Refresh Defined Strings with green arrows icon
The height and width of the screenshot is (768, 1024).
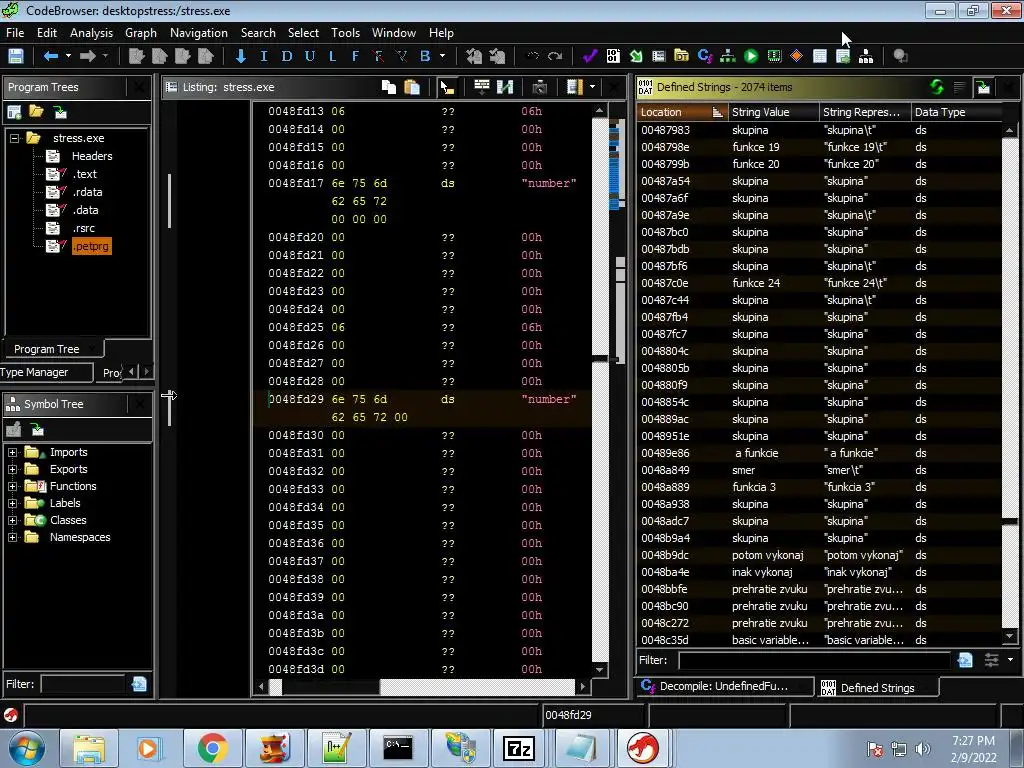point(937,87)
